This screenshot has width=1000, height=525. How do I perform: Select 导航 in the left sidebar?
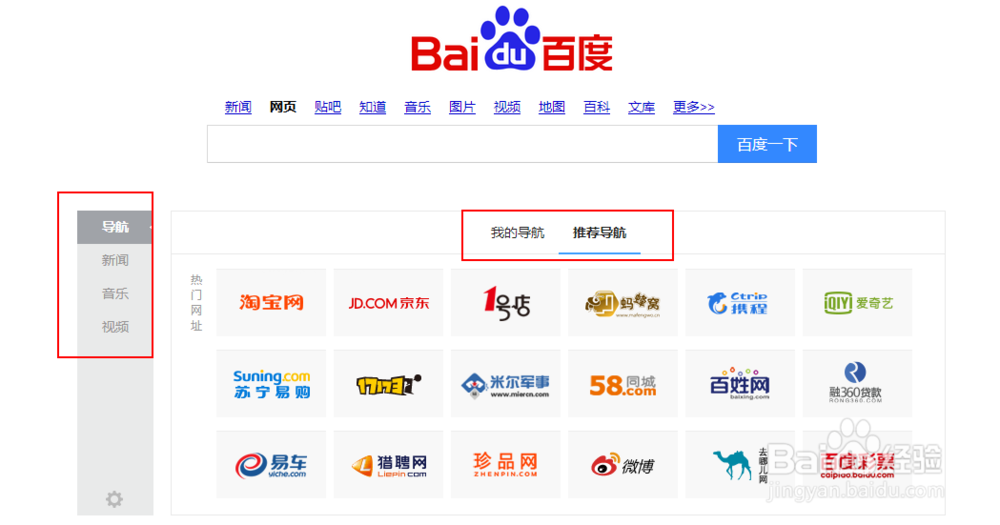pyautogui.click(x=115, y=227)
